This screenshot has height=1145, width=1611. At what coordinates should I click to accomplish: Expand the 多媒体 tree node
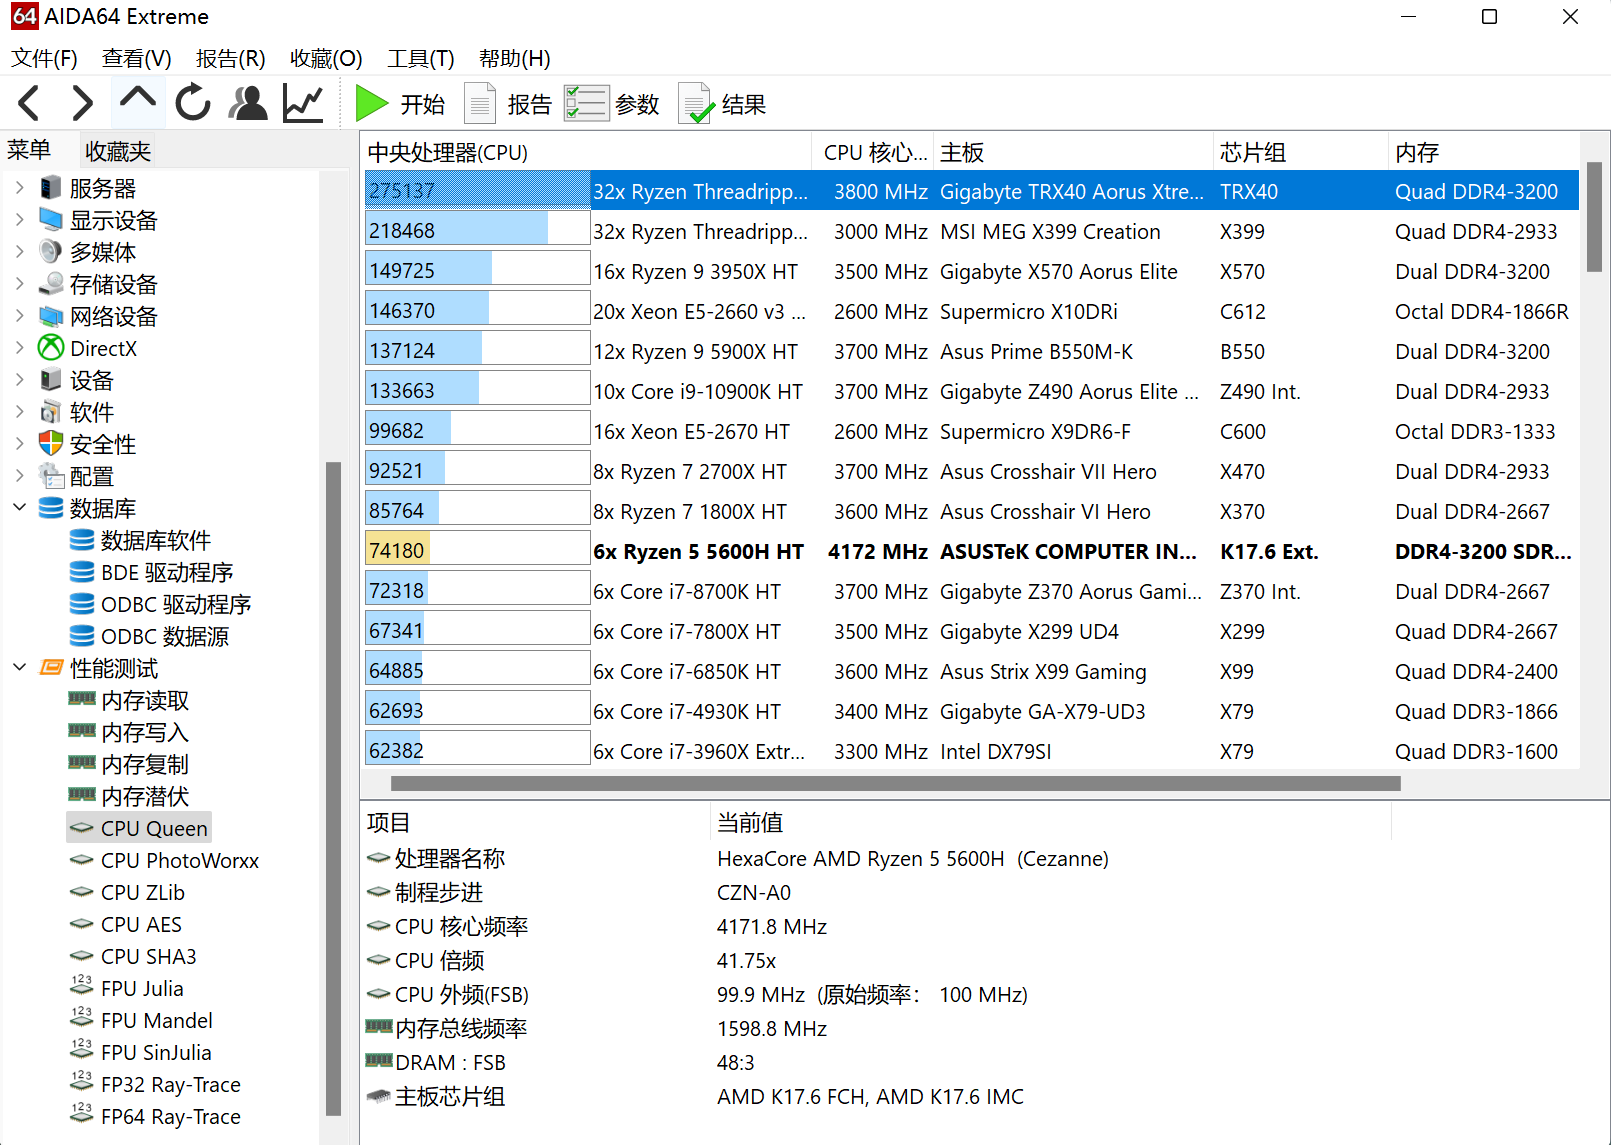tap(20, 251)
